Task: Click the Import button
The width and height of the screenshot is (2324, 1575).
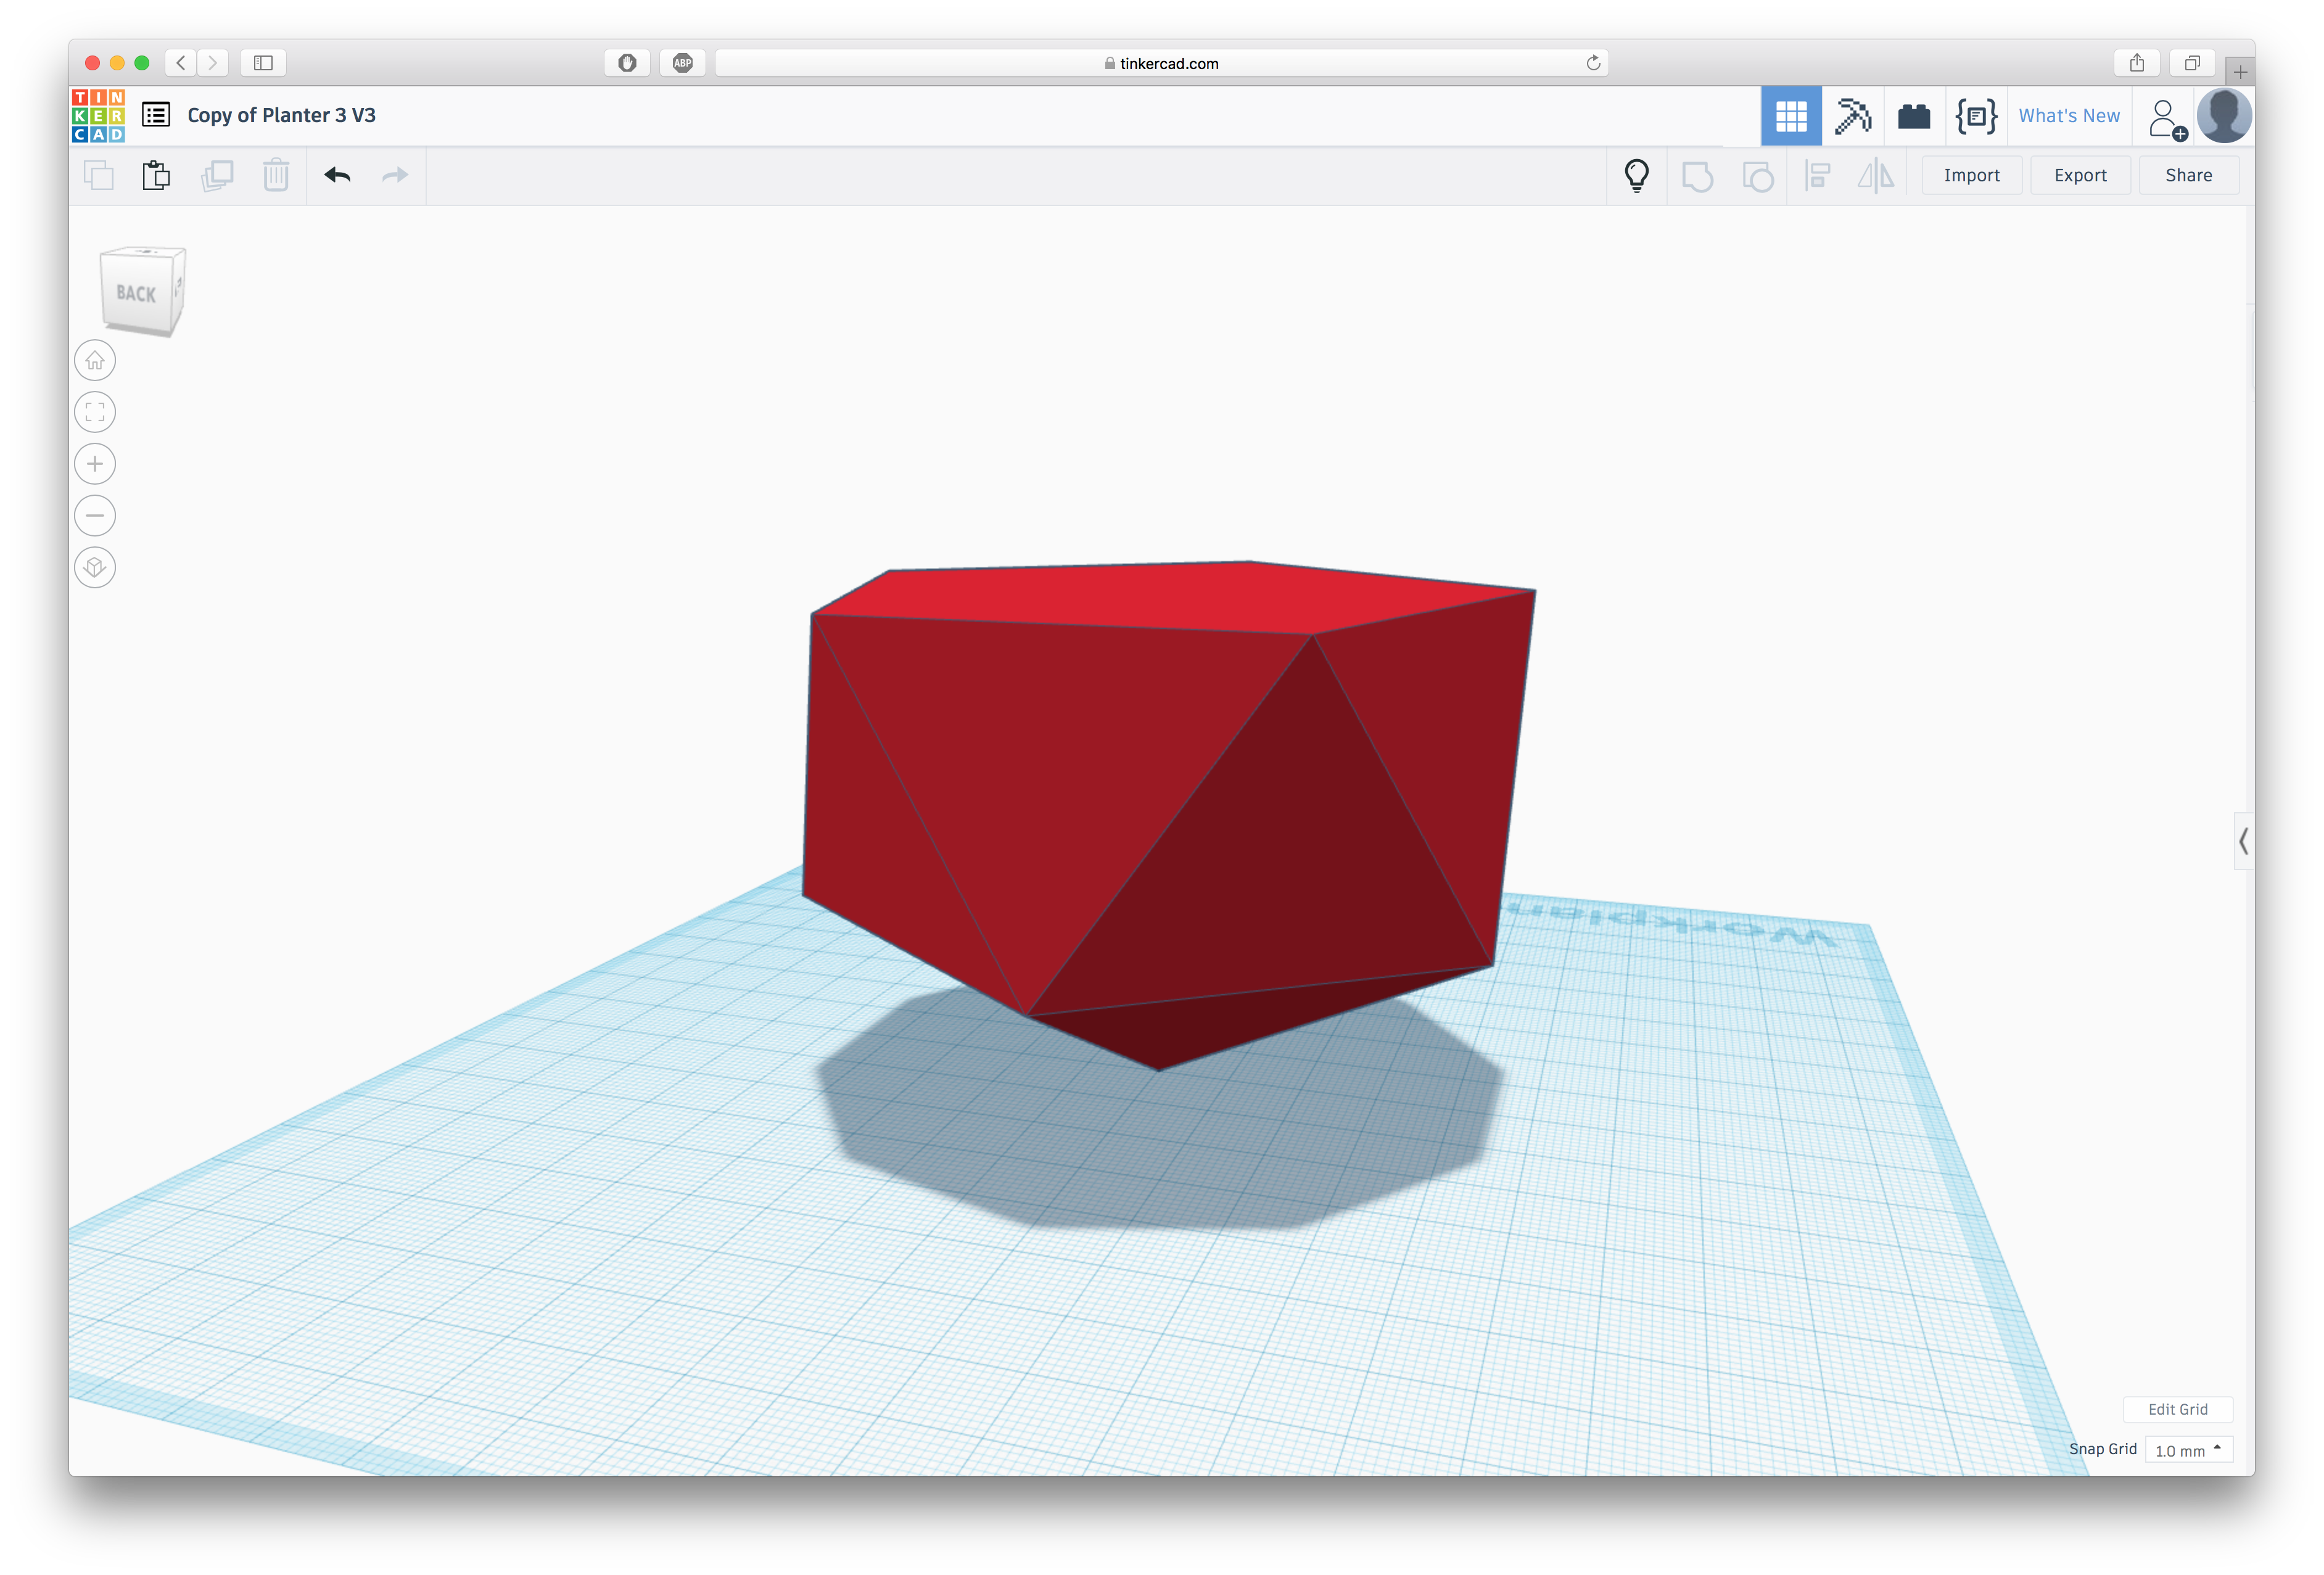Action: tap(1972, 174)
